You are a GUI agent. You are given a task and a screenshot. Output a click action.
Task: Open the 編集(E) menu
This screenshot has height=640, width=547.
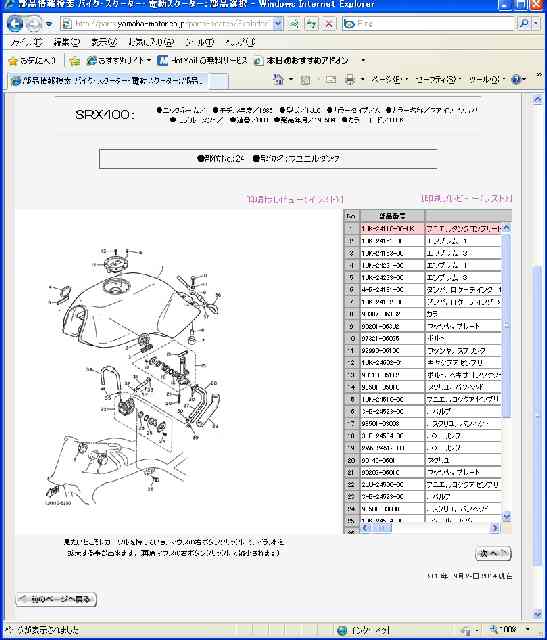tap(66, 42)
